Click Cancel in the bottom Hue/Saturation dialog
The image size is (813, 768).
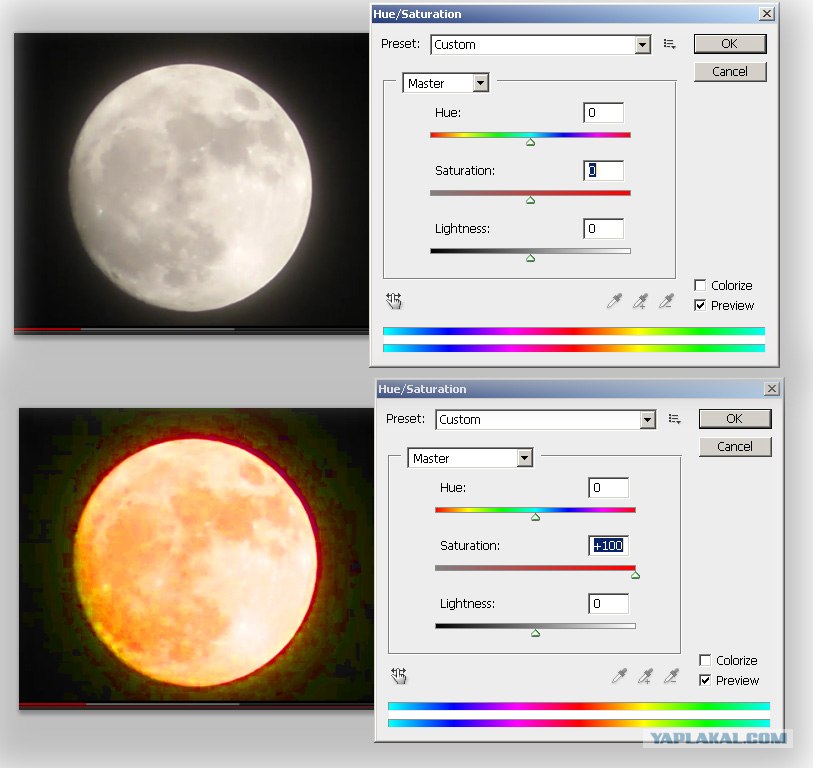click(x=735, y=446)
